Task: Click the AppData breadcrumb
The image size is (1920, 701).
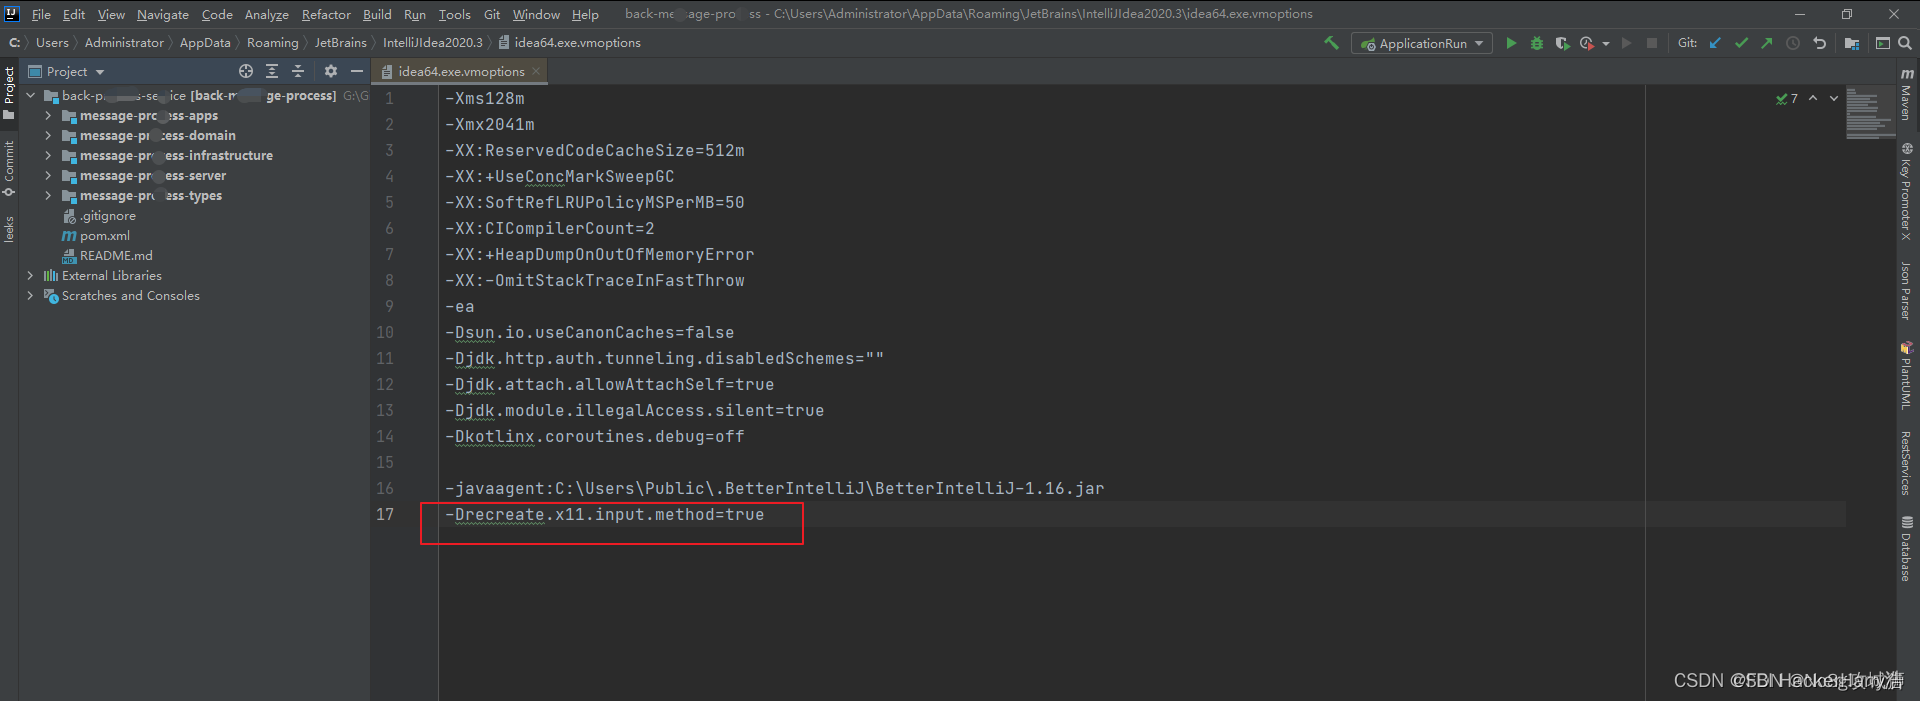Action: pos(205,43)
